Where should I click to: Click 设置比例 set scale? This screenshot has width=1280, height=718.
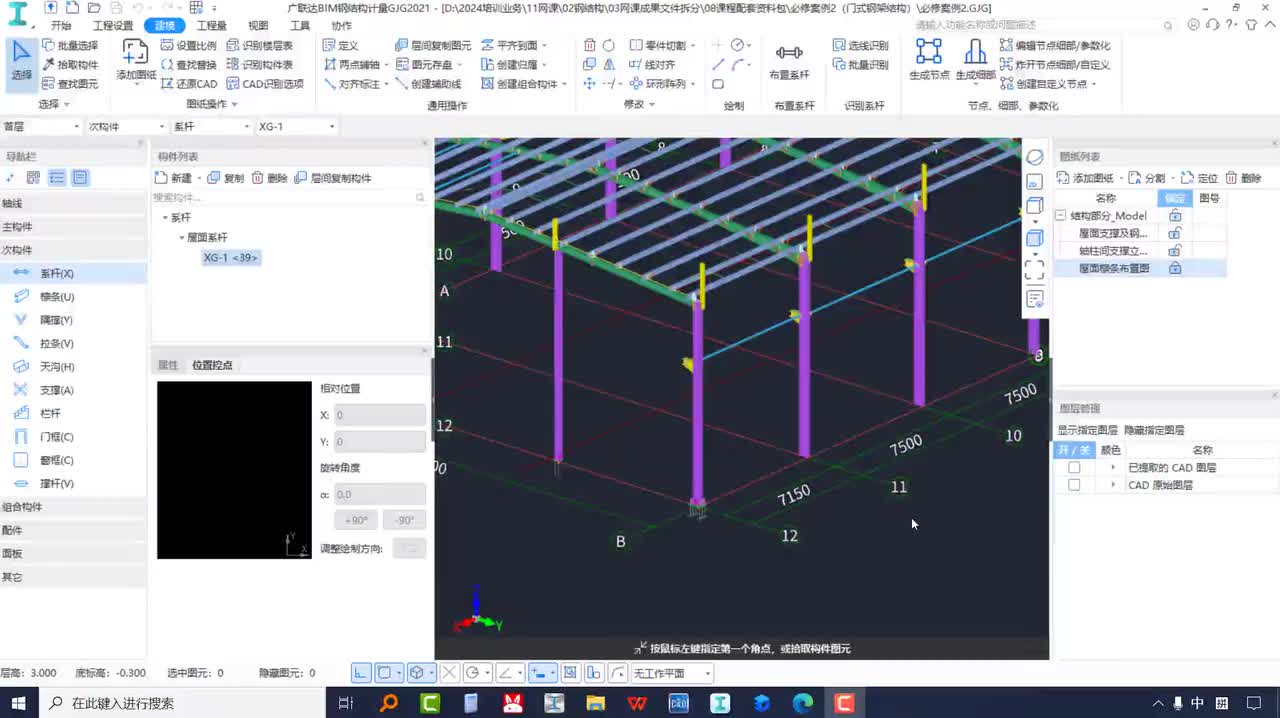click(187, 45)
